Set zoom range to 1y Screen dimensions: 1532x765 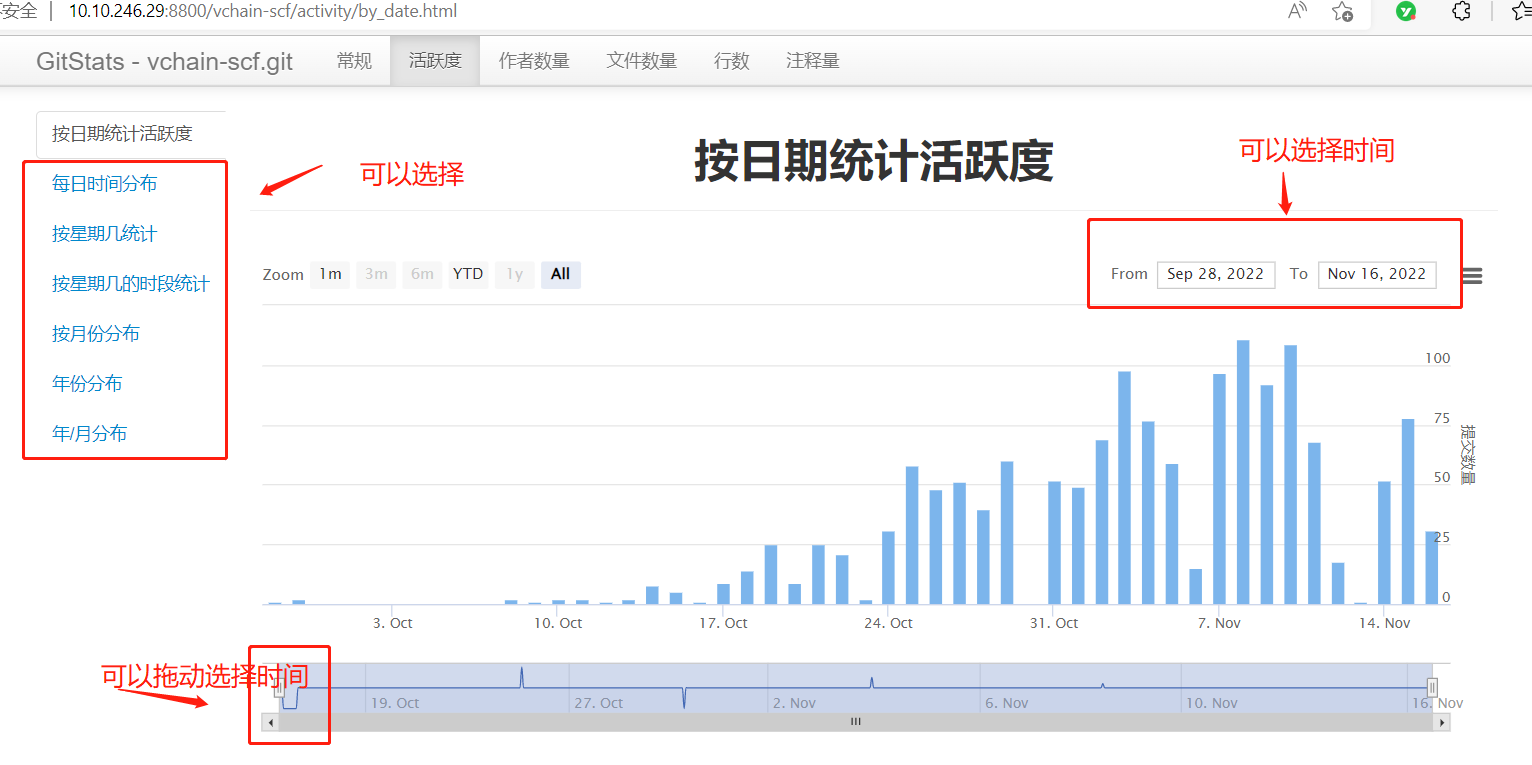pyautogui.click(x=514, y=274)
